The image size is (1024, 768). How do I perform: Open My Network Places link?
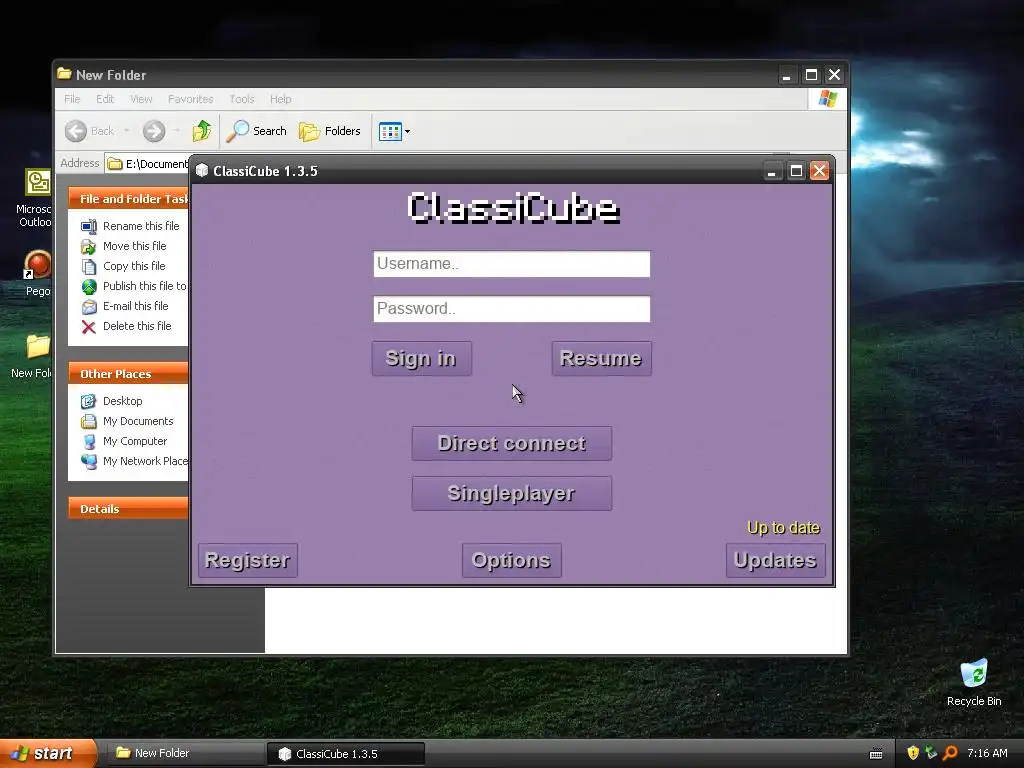click(x=134, y=461)
